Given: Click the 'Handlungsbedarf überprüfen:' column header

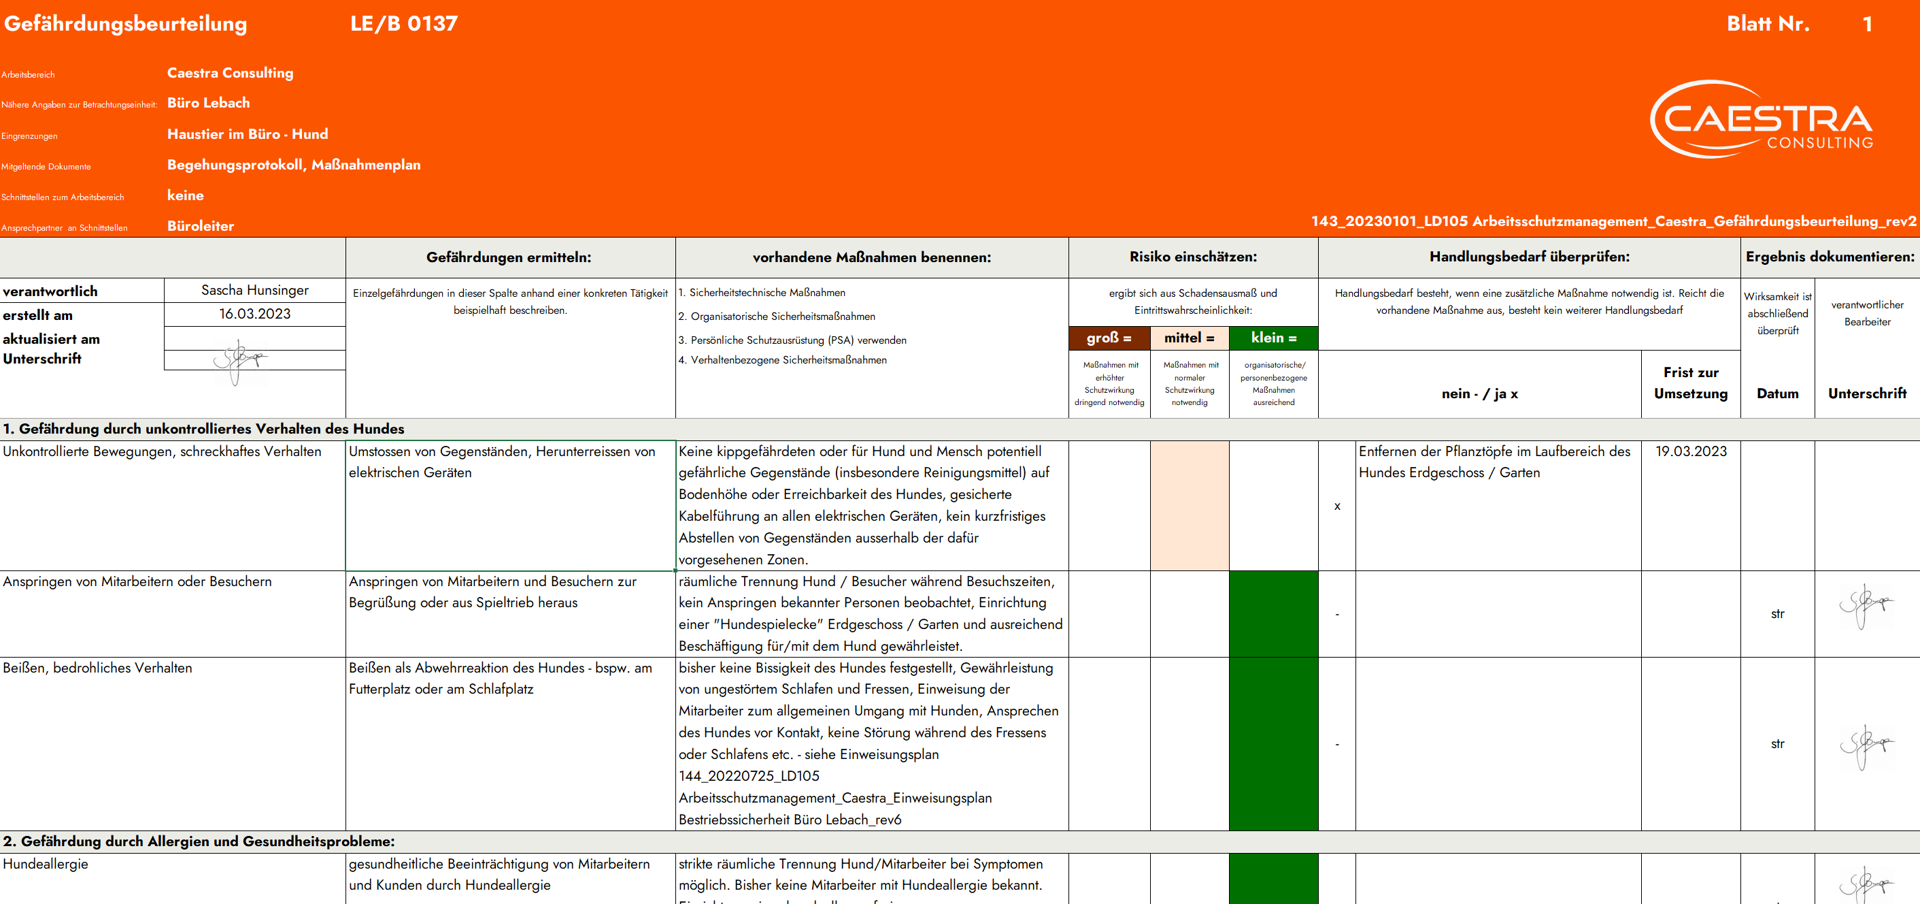Looking at the screenshot, I should coord(1529,257).
